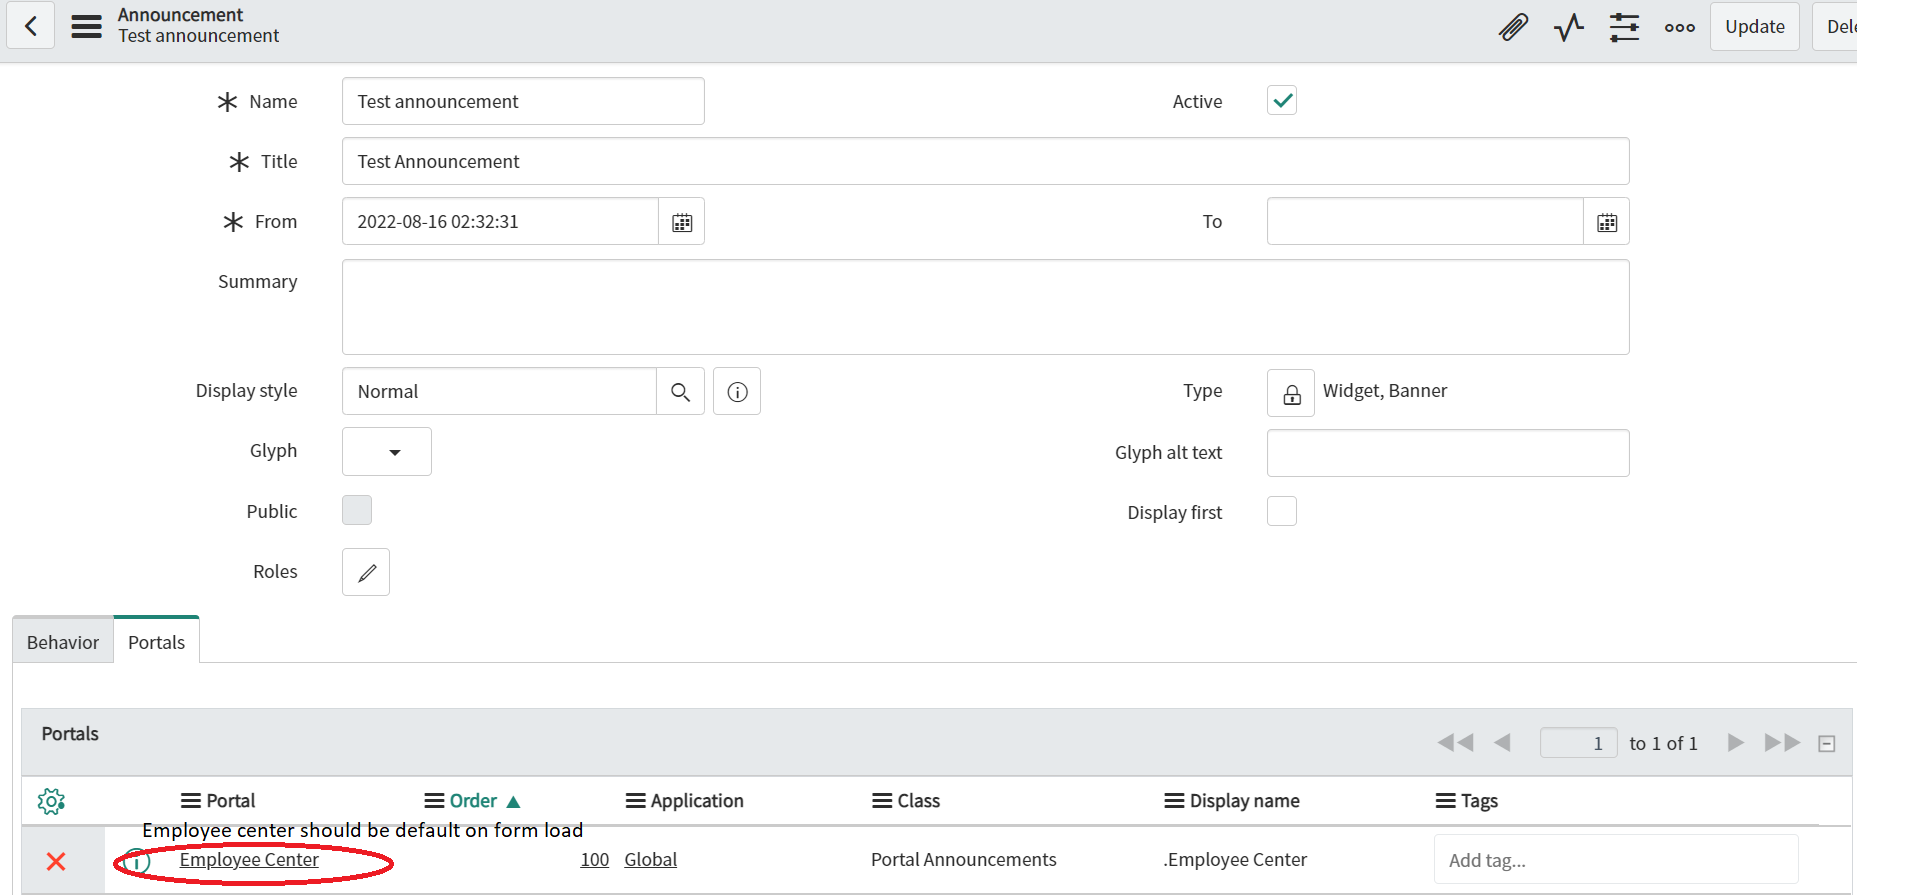Open more options three-dots icon

(x=1680, y=27)
